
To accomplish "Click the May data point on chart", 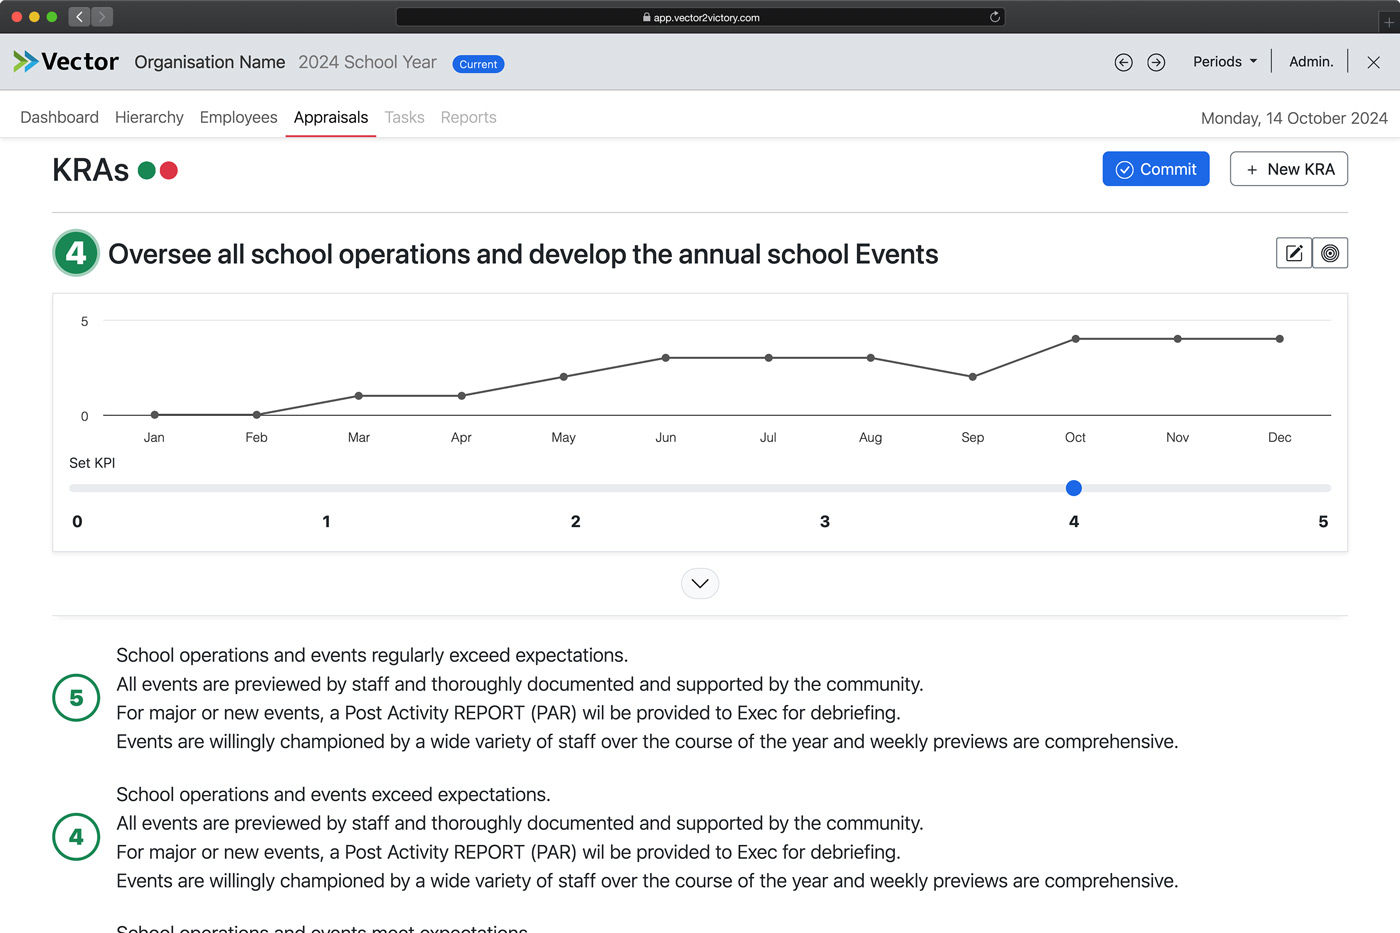I will click(564, 377).
